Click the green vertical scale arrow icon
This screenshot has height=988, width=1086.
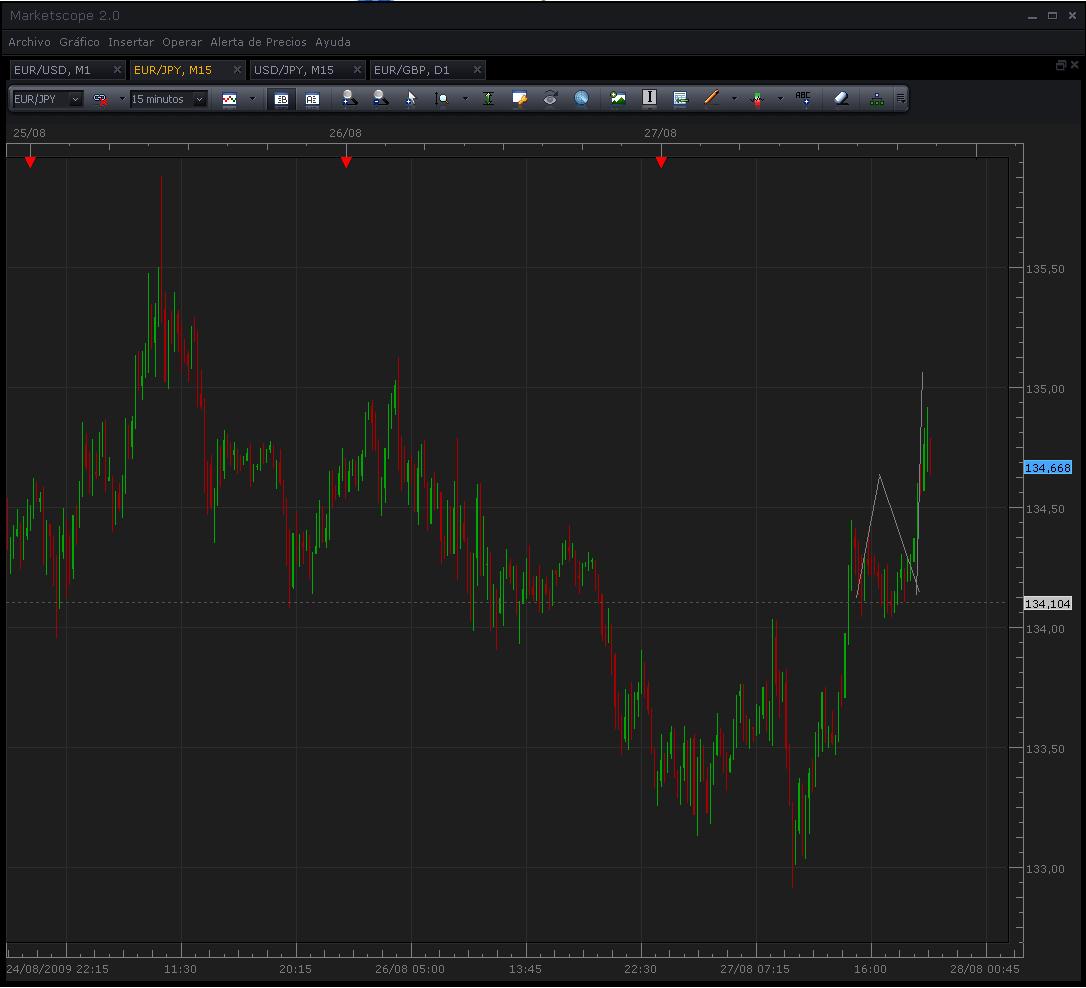(488, 98)
